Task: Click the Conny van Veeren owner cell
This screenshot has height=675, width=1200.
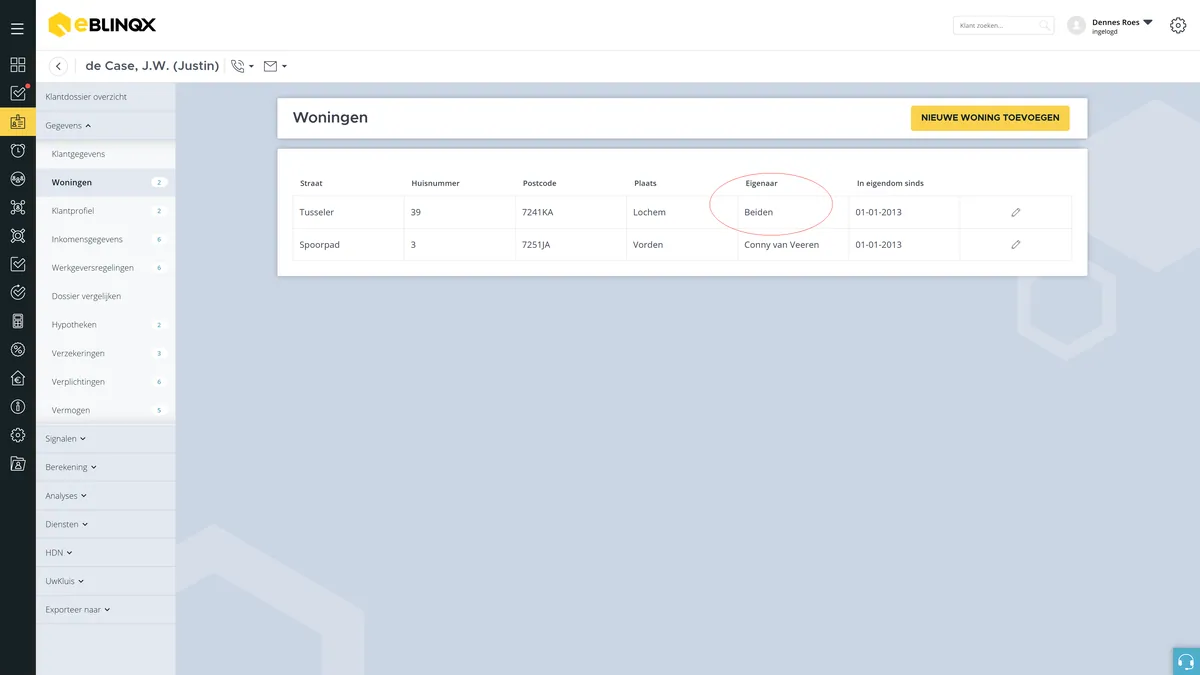Action: click(793, 244)
